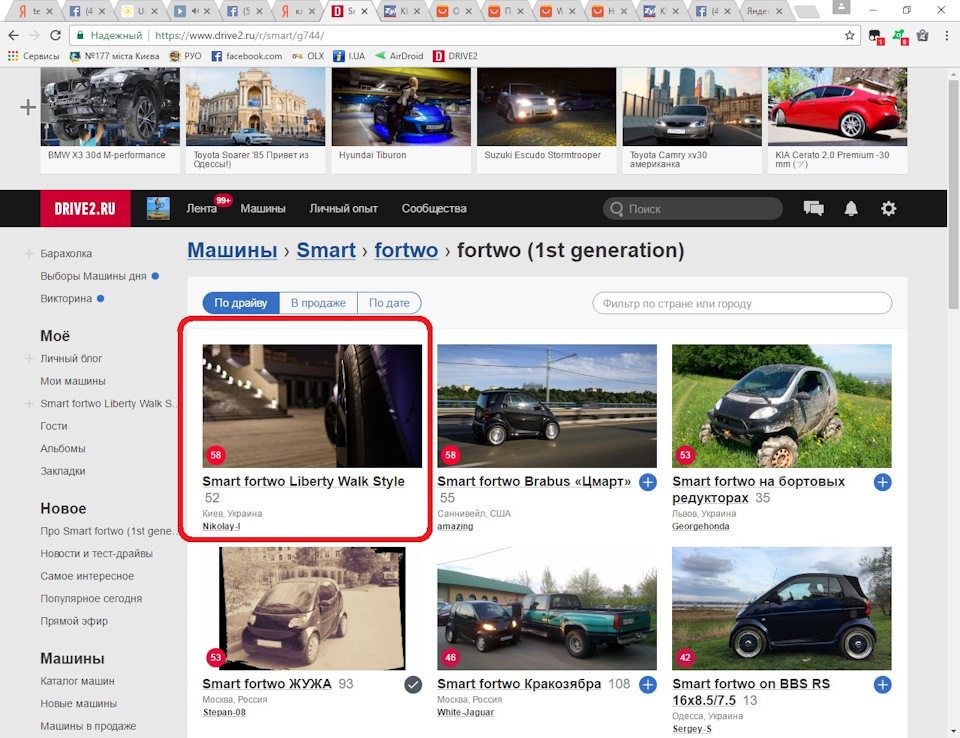Image resolution: width=960 pixels, height=738 pixels.
Task: Open Suzuki Escudo Stormtrooper thumbnail
Action: [x=546, y=107]
